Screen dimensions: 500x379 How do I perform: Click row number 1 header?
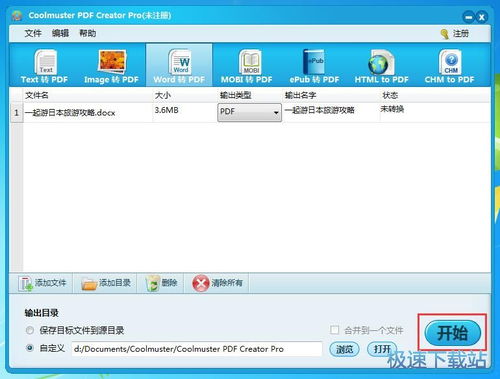point(17,113)
